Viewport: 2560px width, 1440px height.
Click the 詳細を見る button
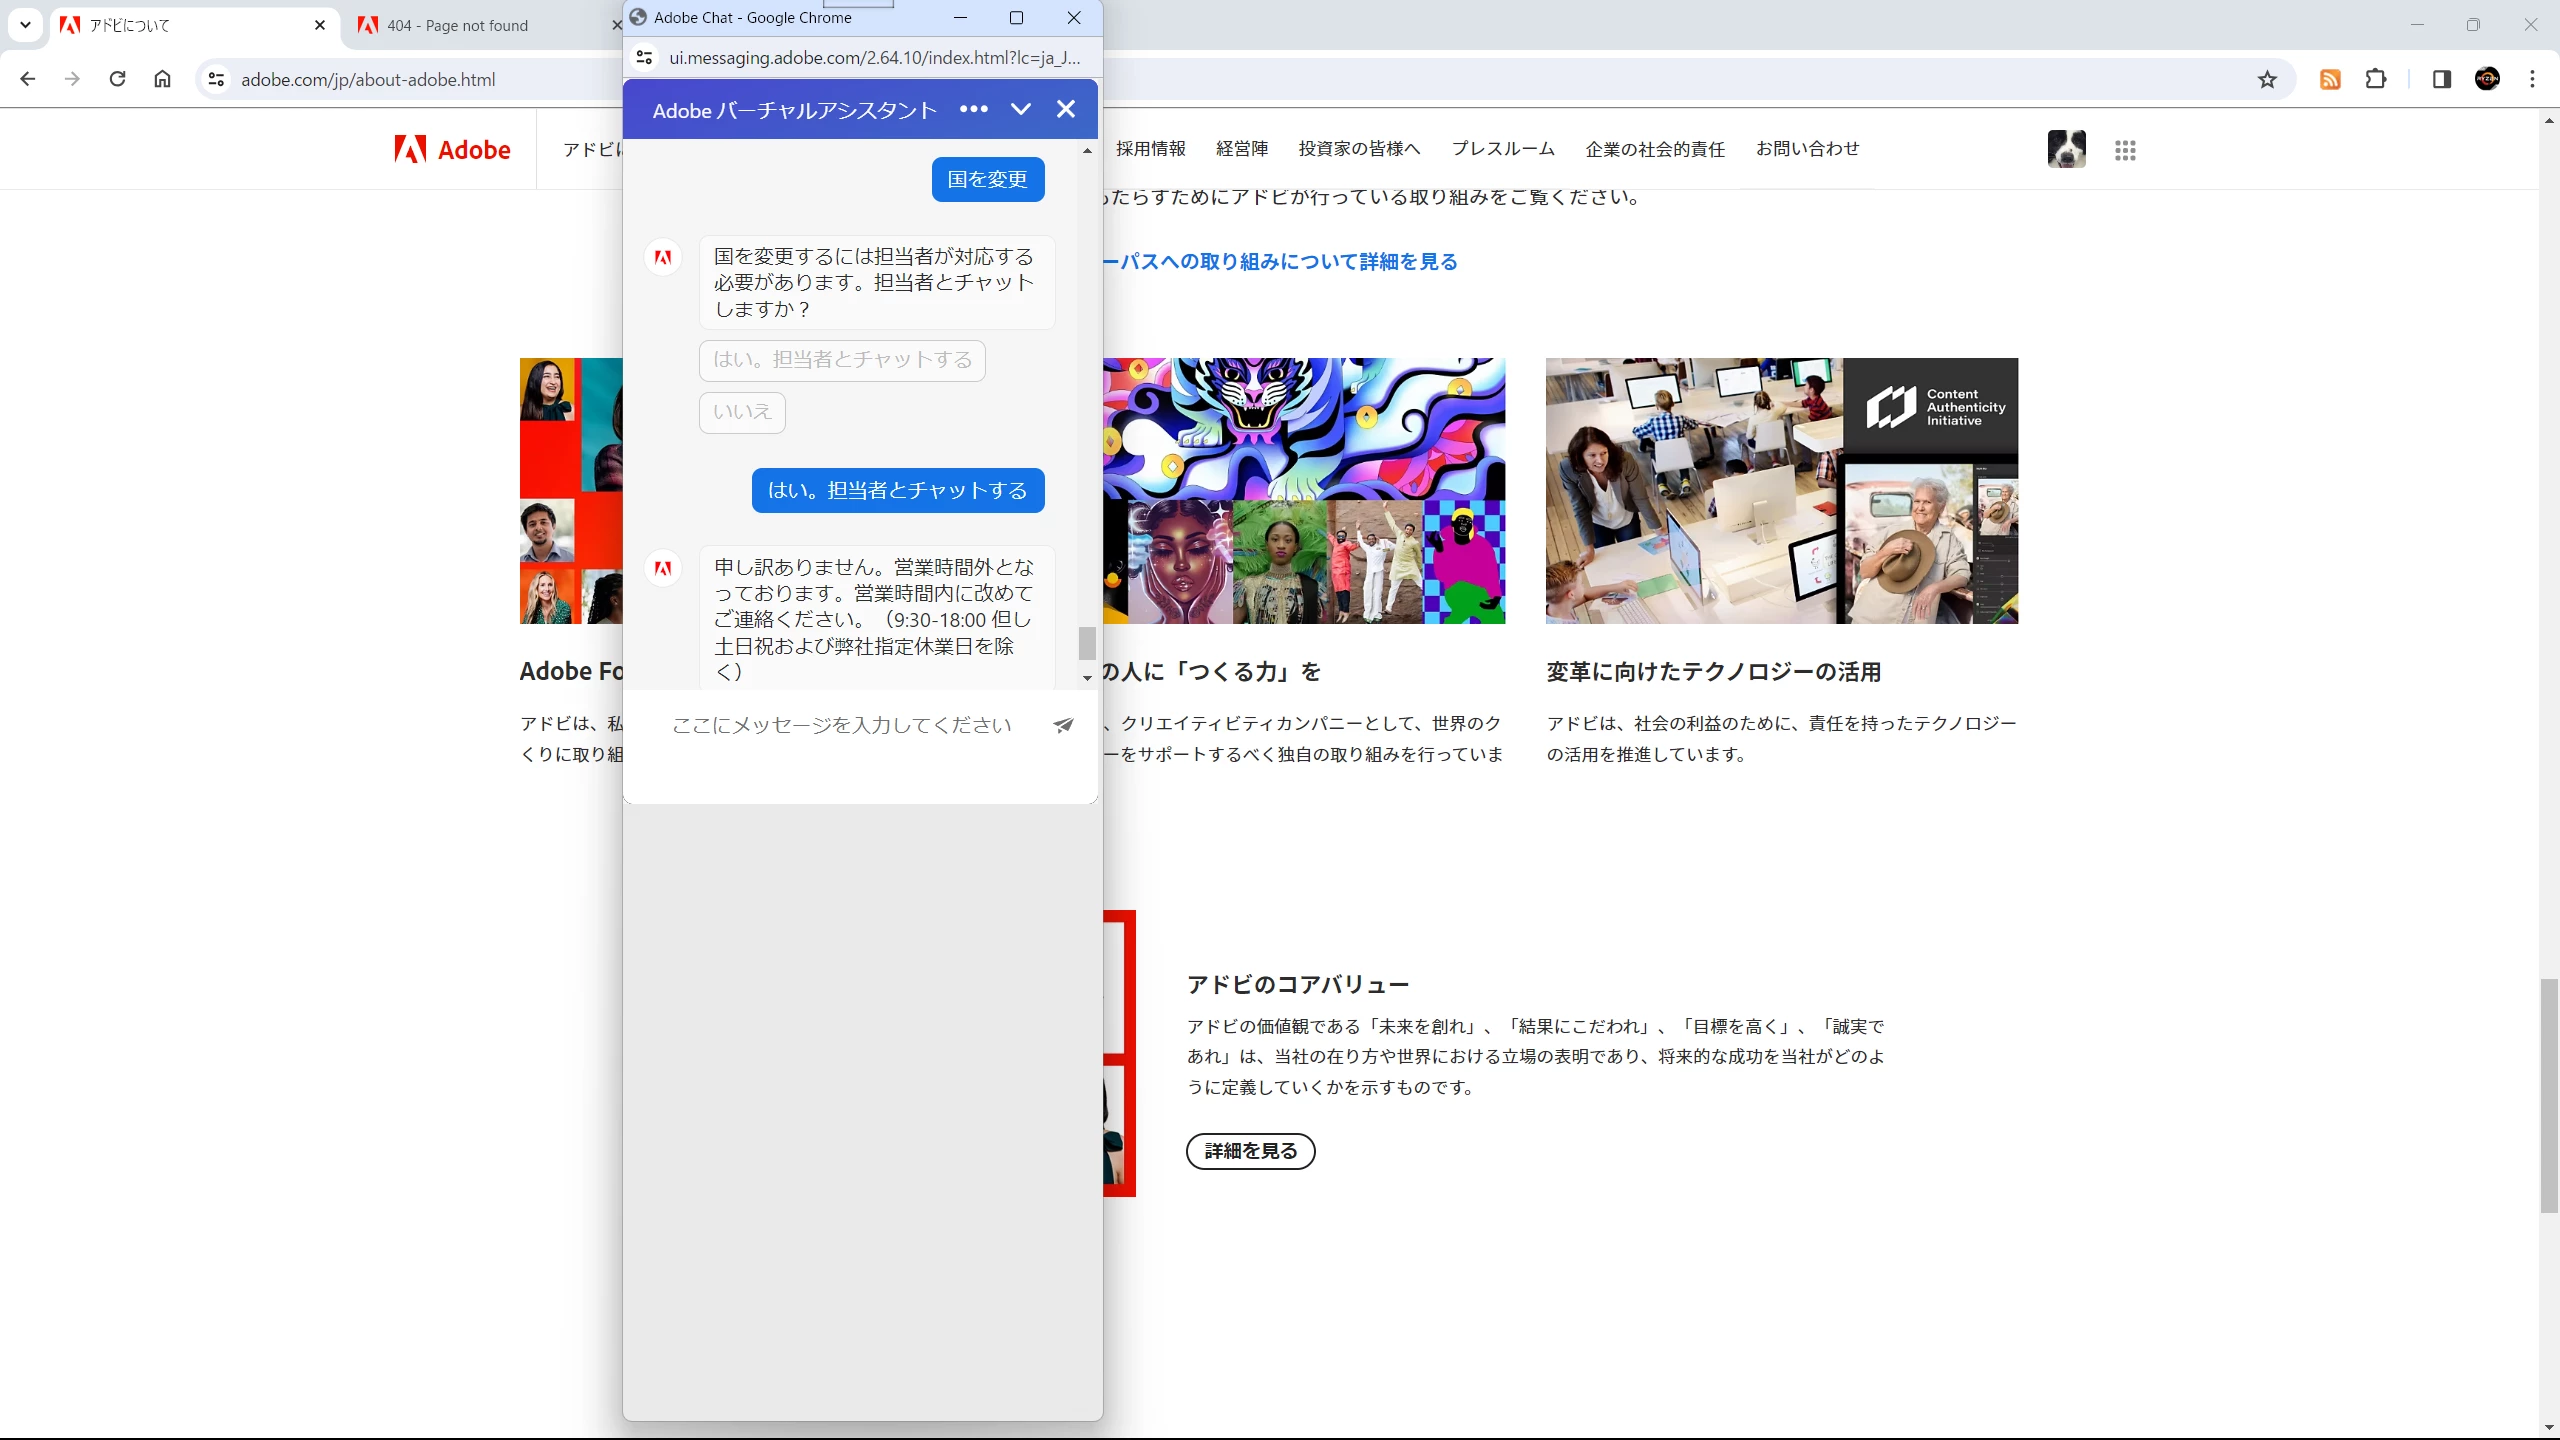(x=1250, y=1151)
